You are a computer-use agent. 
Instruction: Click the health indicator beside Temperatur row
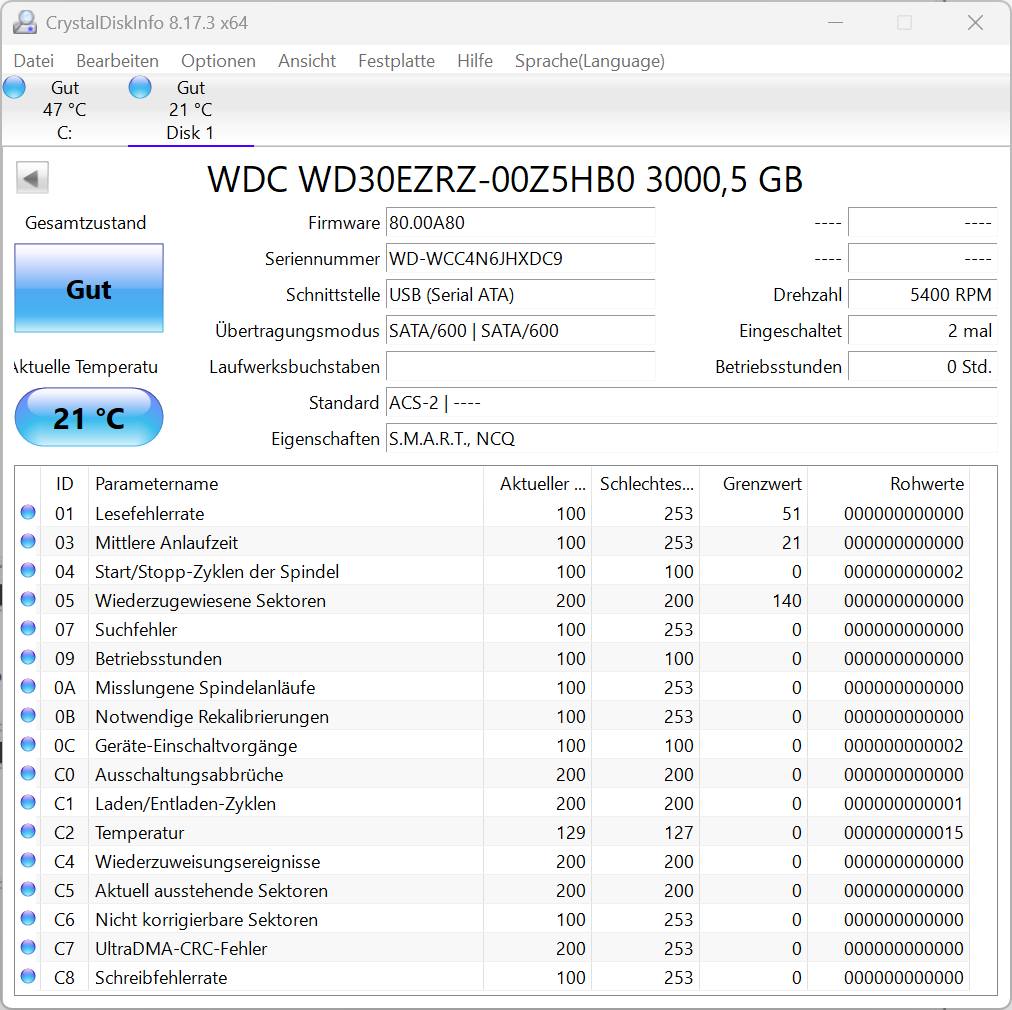pyautogui.click(x=29, y=832)
